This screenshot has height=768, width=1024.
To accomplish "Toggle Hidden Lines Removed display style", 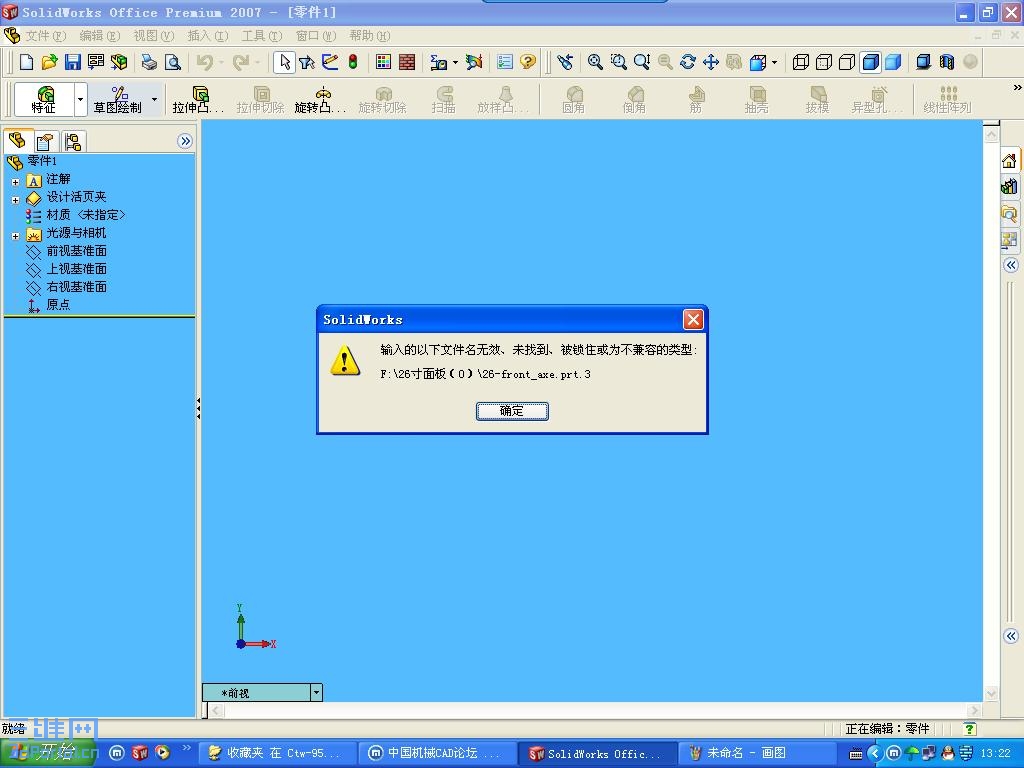I will click(847, 62).
